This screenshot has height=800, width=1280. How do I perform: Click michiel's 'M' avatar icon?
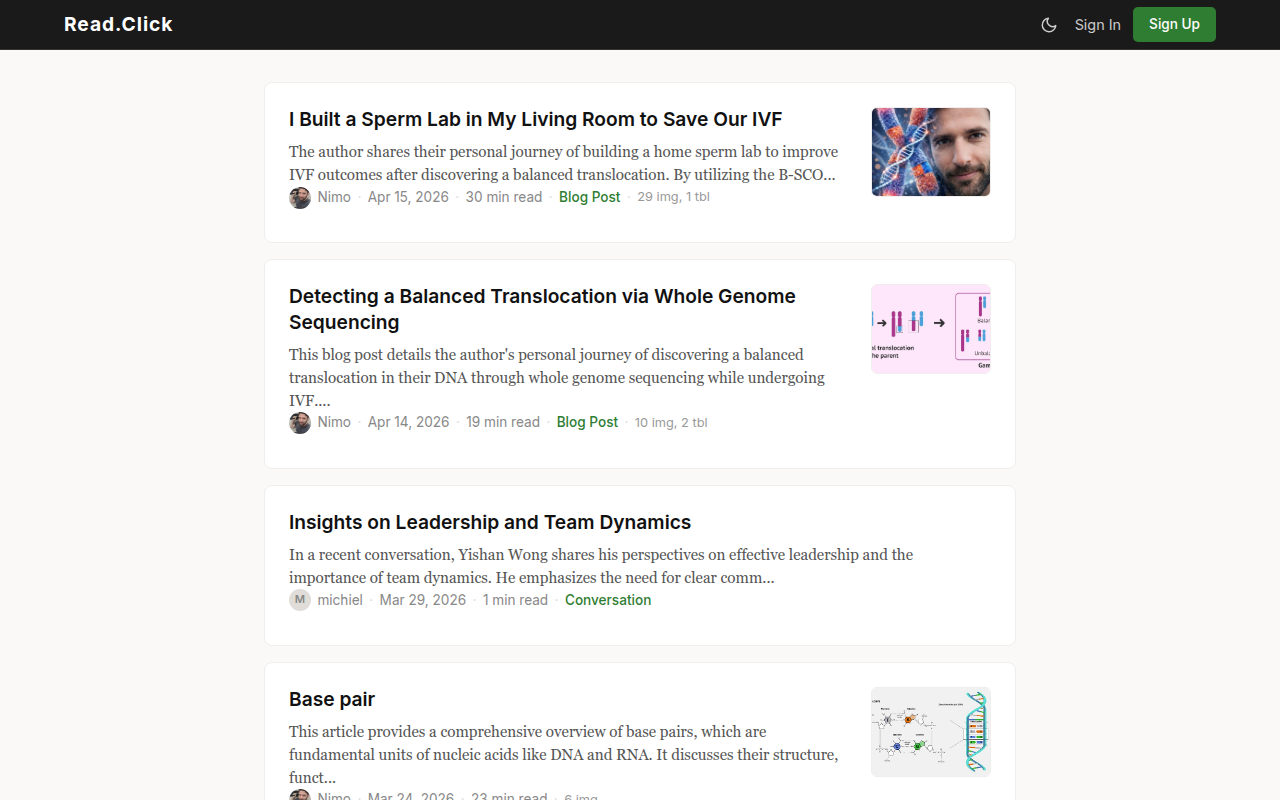[x=300, y=600]
